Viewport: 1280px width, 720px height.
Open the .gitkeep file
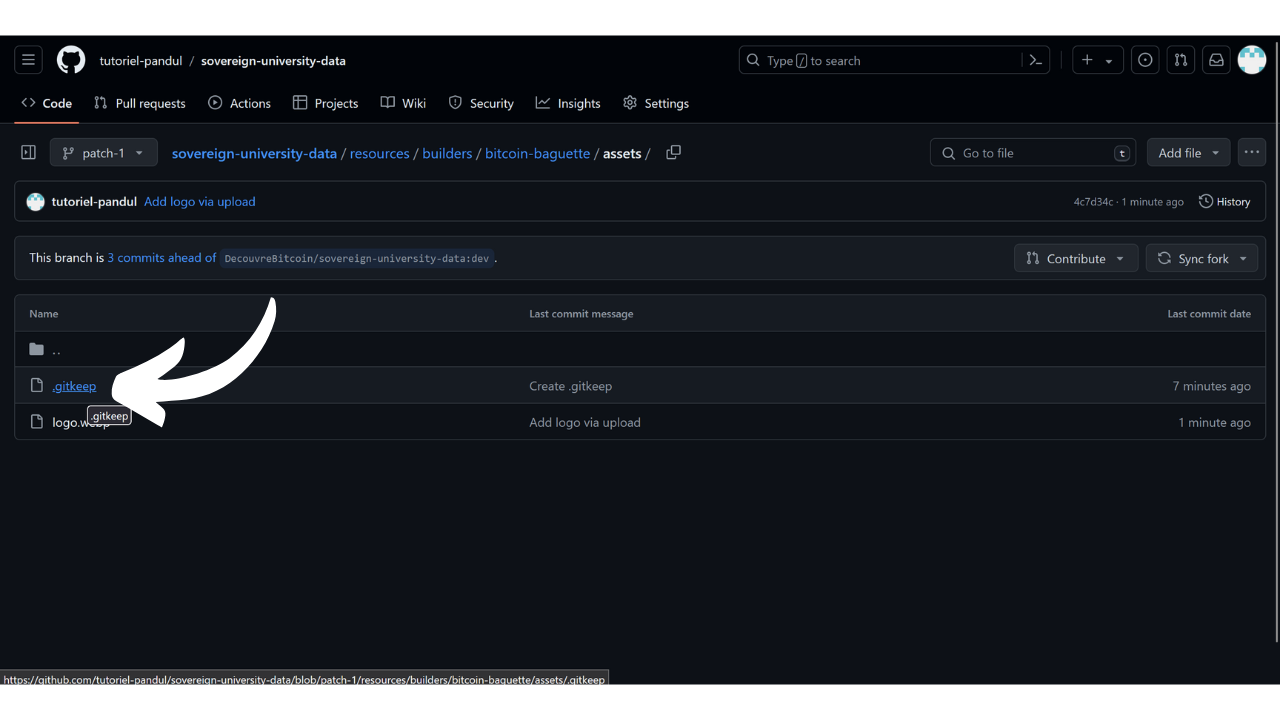74,386
